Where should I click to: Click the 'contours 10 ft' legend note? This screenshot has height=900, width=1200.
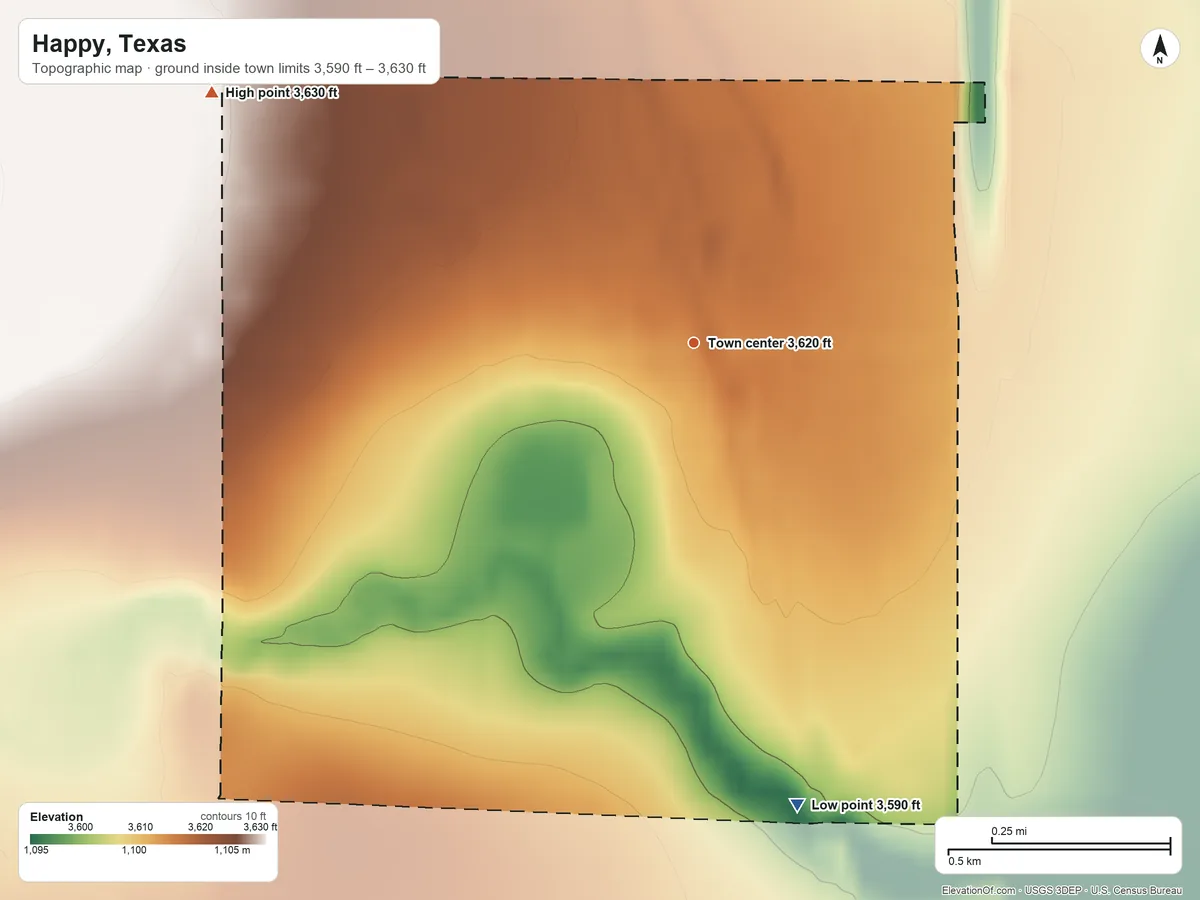[x=233, y=817]
